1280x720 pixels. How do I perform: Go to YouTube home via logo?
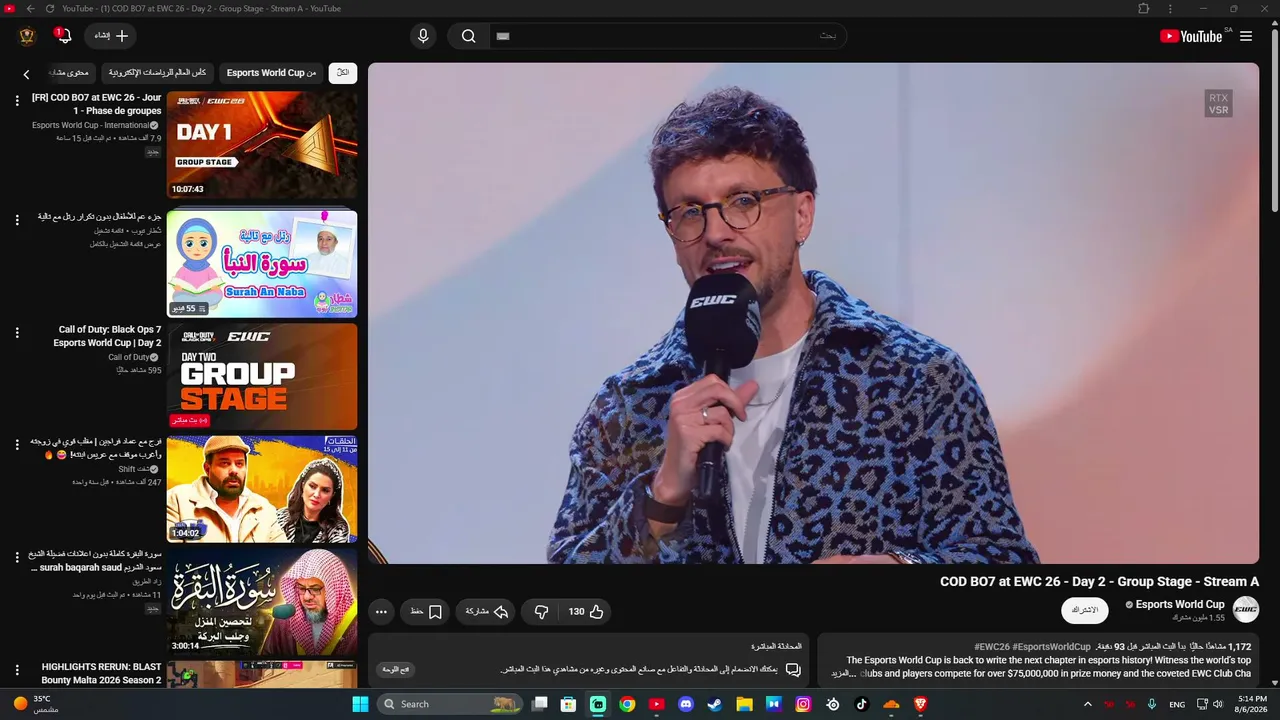pos(1191,36)
